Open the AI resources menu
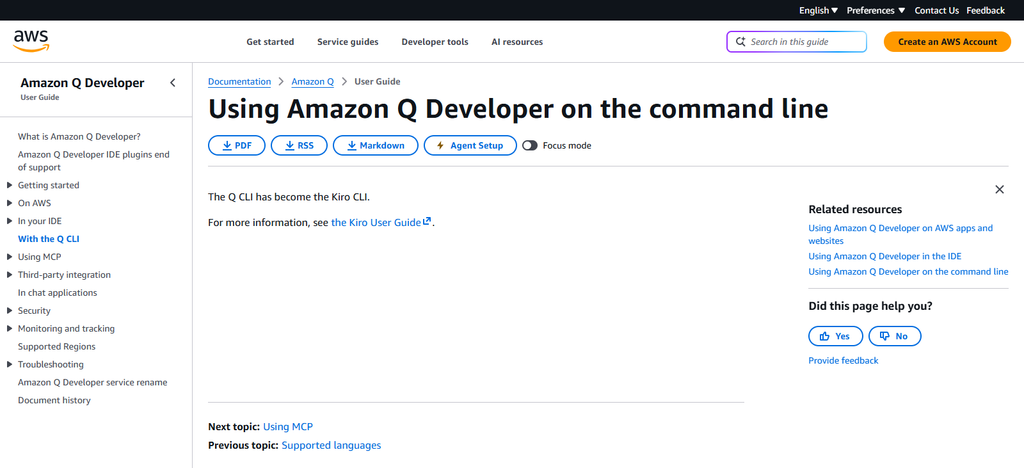Image resolution: width=1024 pixels, height=468 pixels. [517, 42]
